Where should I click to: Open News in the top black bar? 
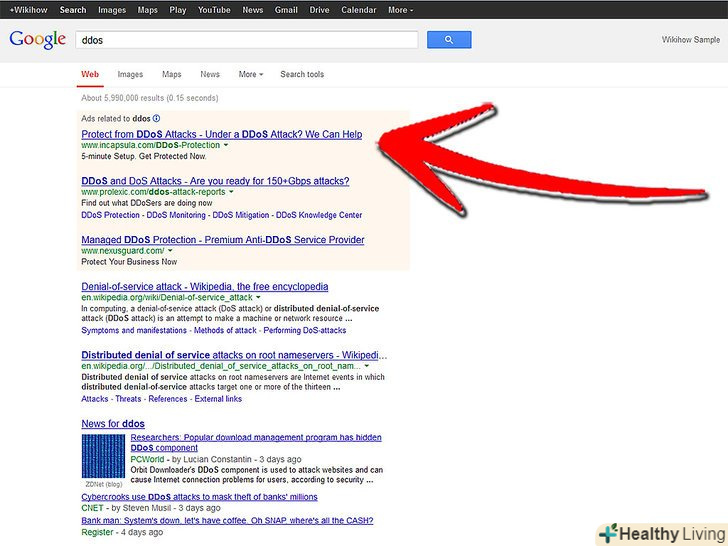click(253, 10)
